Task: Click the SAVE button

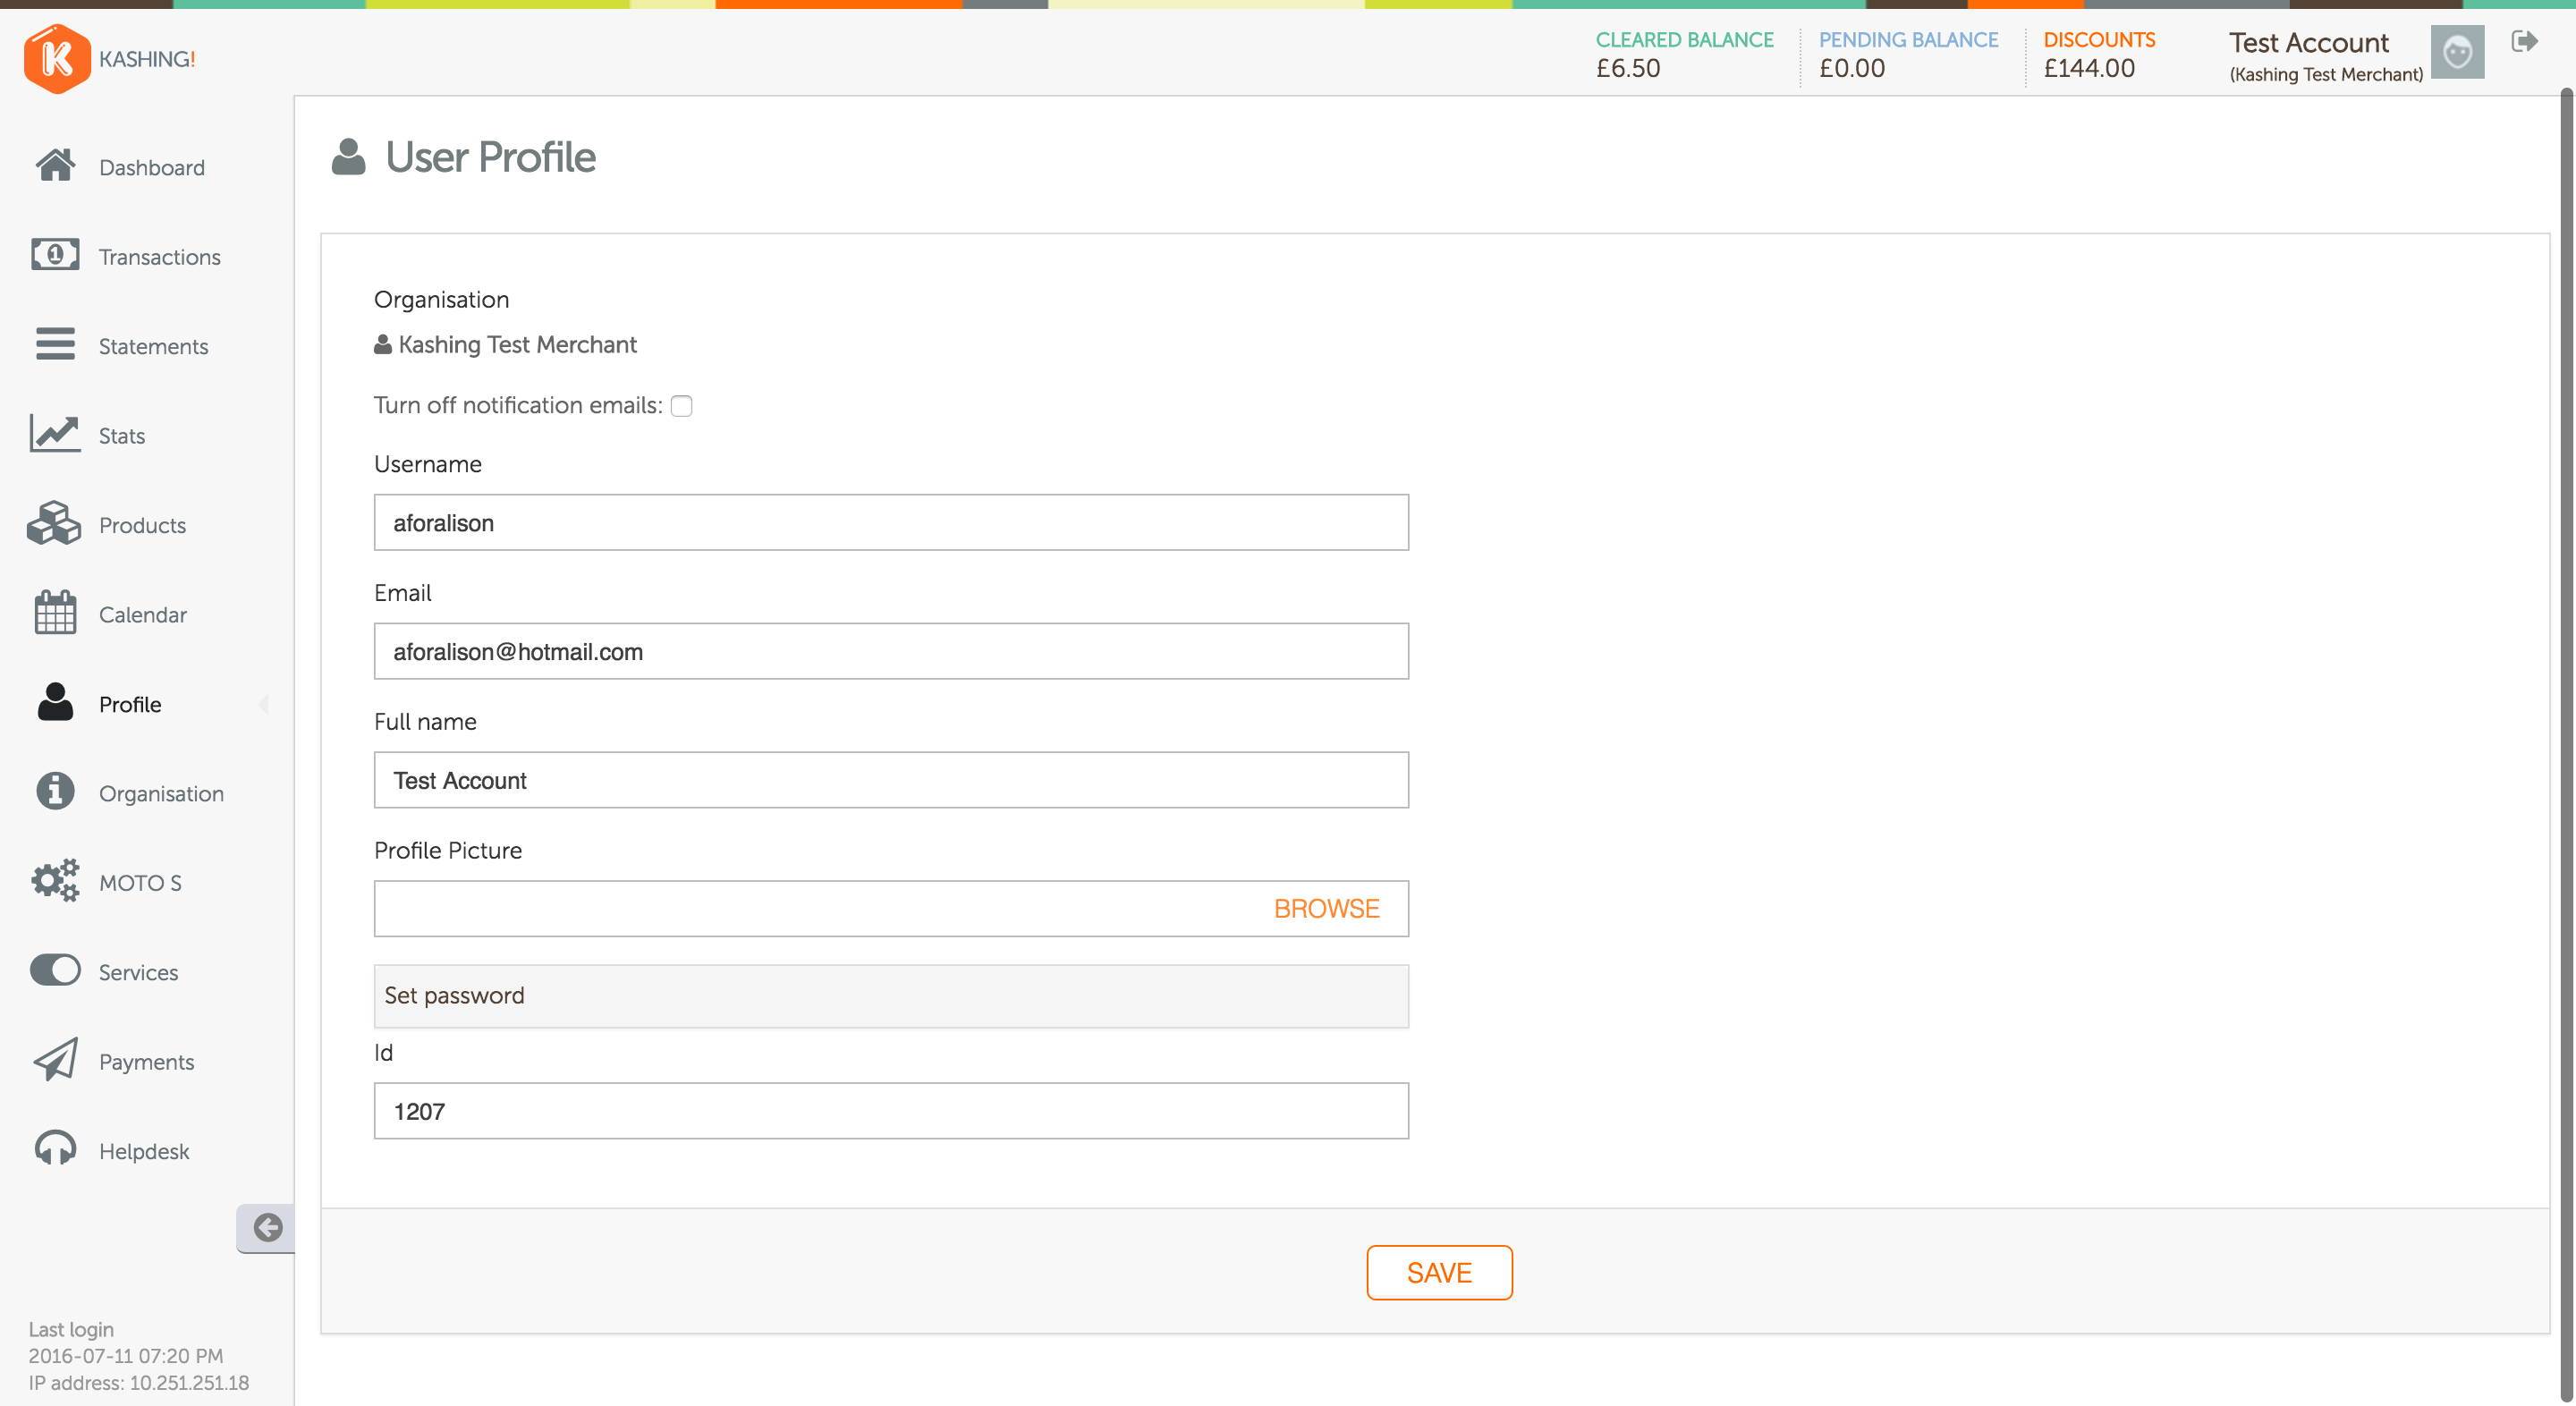Action: [1436, 1273]
